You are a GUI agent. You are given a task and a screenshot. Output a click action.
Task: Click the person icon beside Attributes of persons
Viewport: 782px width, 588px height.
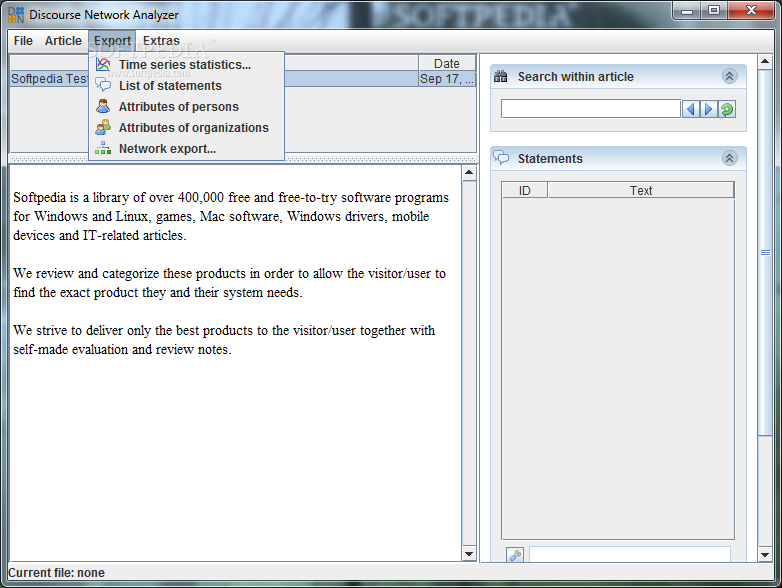point(103,106)
